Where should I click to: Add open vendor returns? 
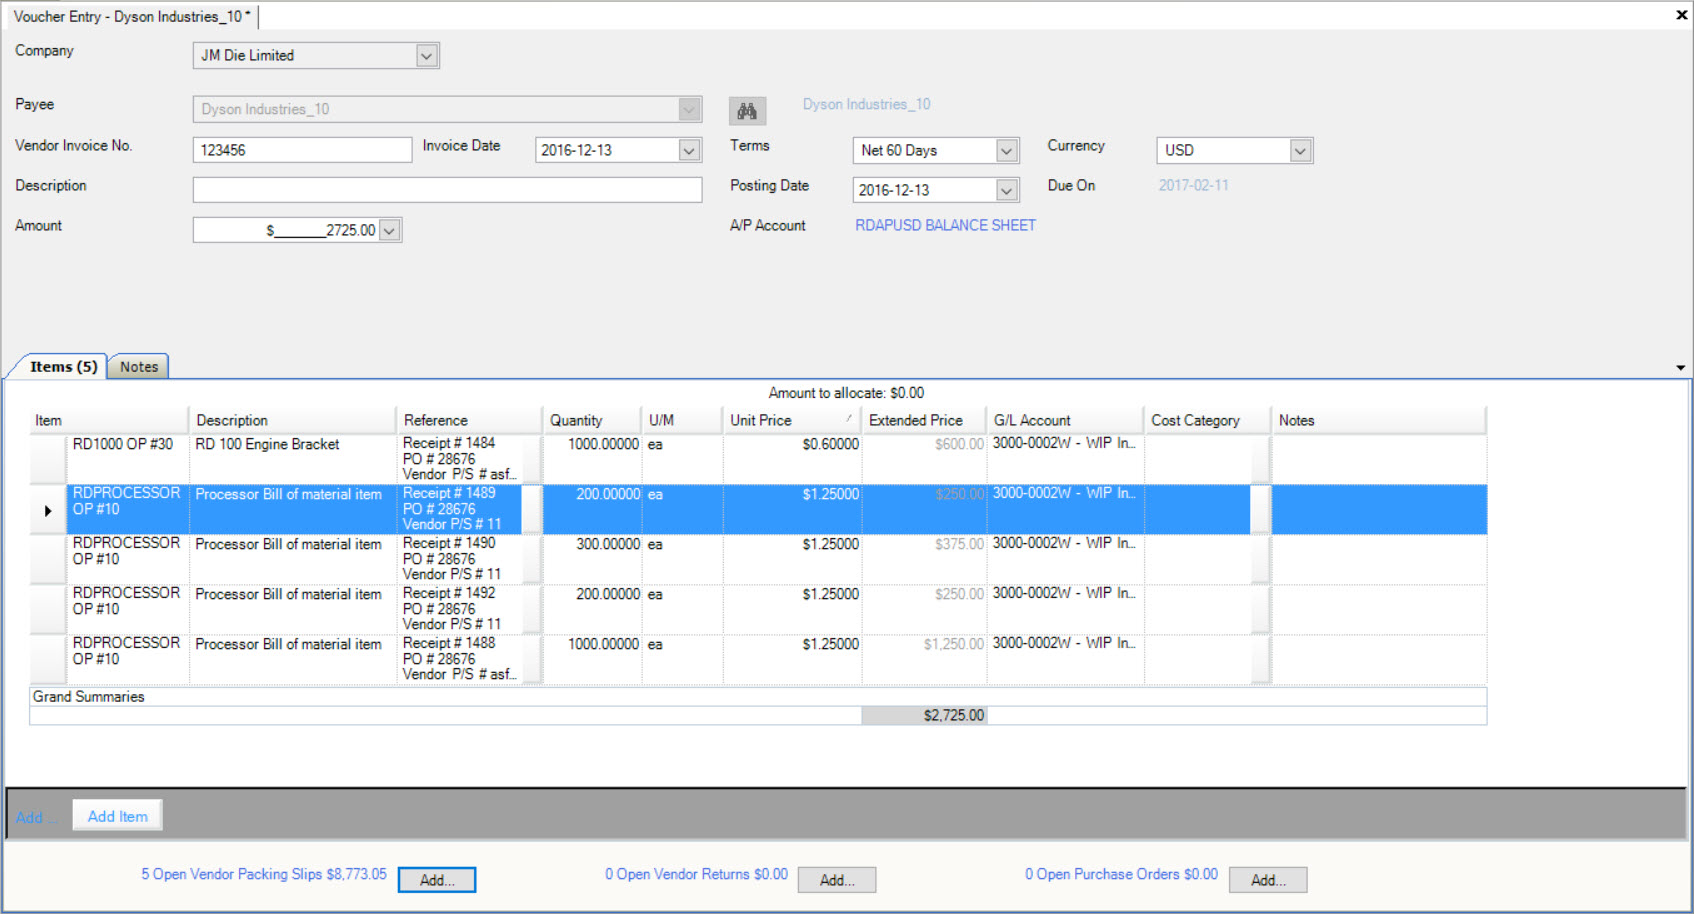[x=837, y=880]
